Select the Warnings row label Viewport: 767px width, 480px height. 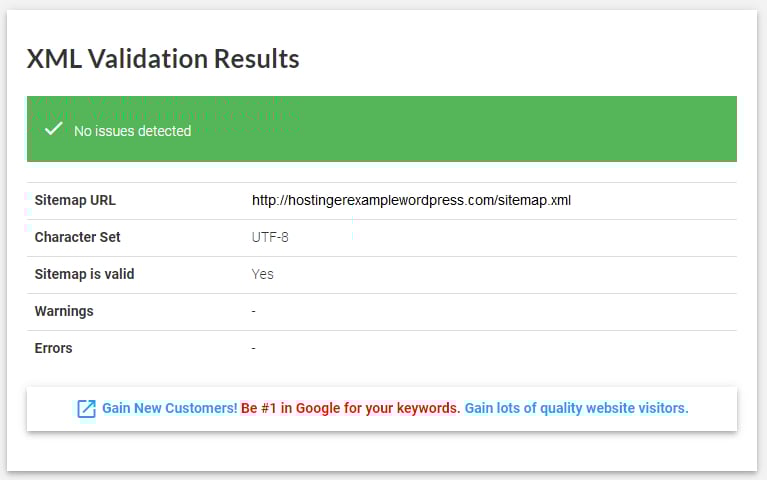(x=64, y=311)
